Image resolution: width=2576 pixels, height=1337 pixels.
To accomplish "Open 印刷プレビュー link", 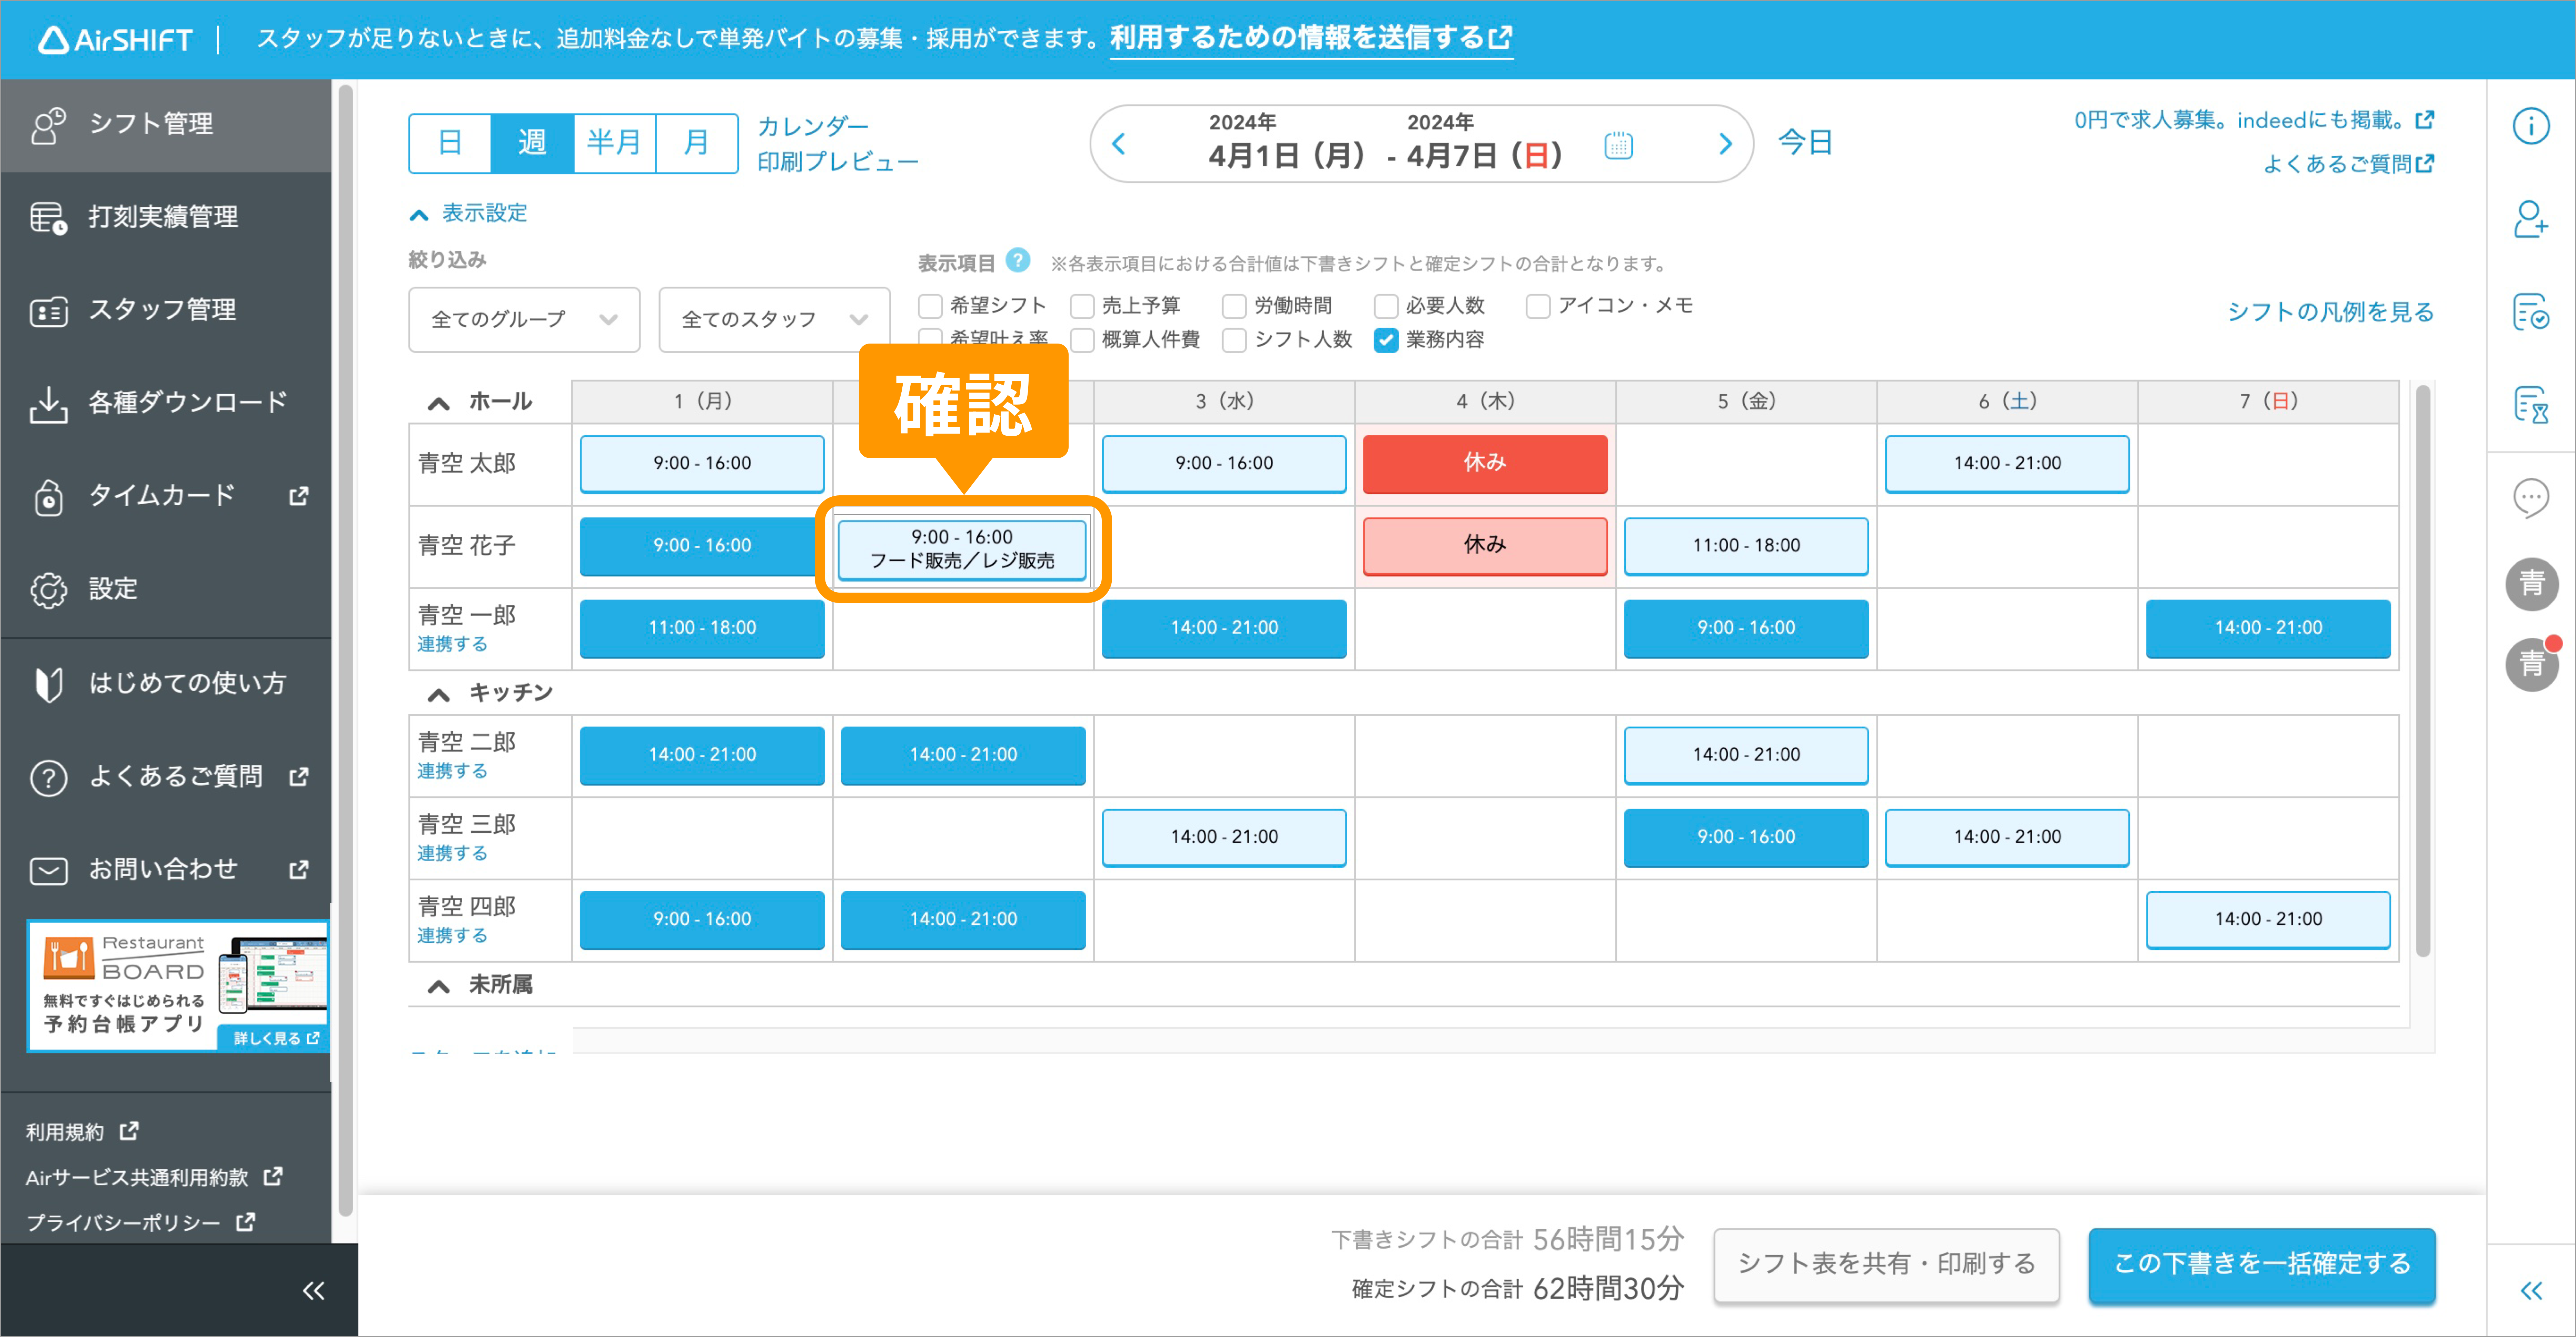I will coord(838,162).
